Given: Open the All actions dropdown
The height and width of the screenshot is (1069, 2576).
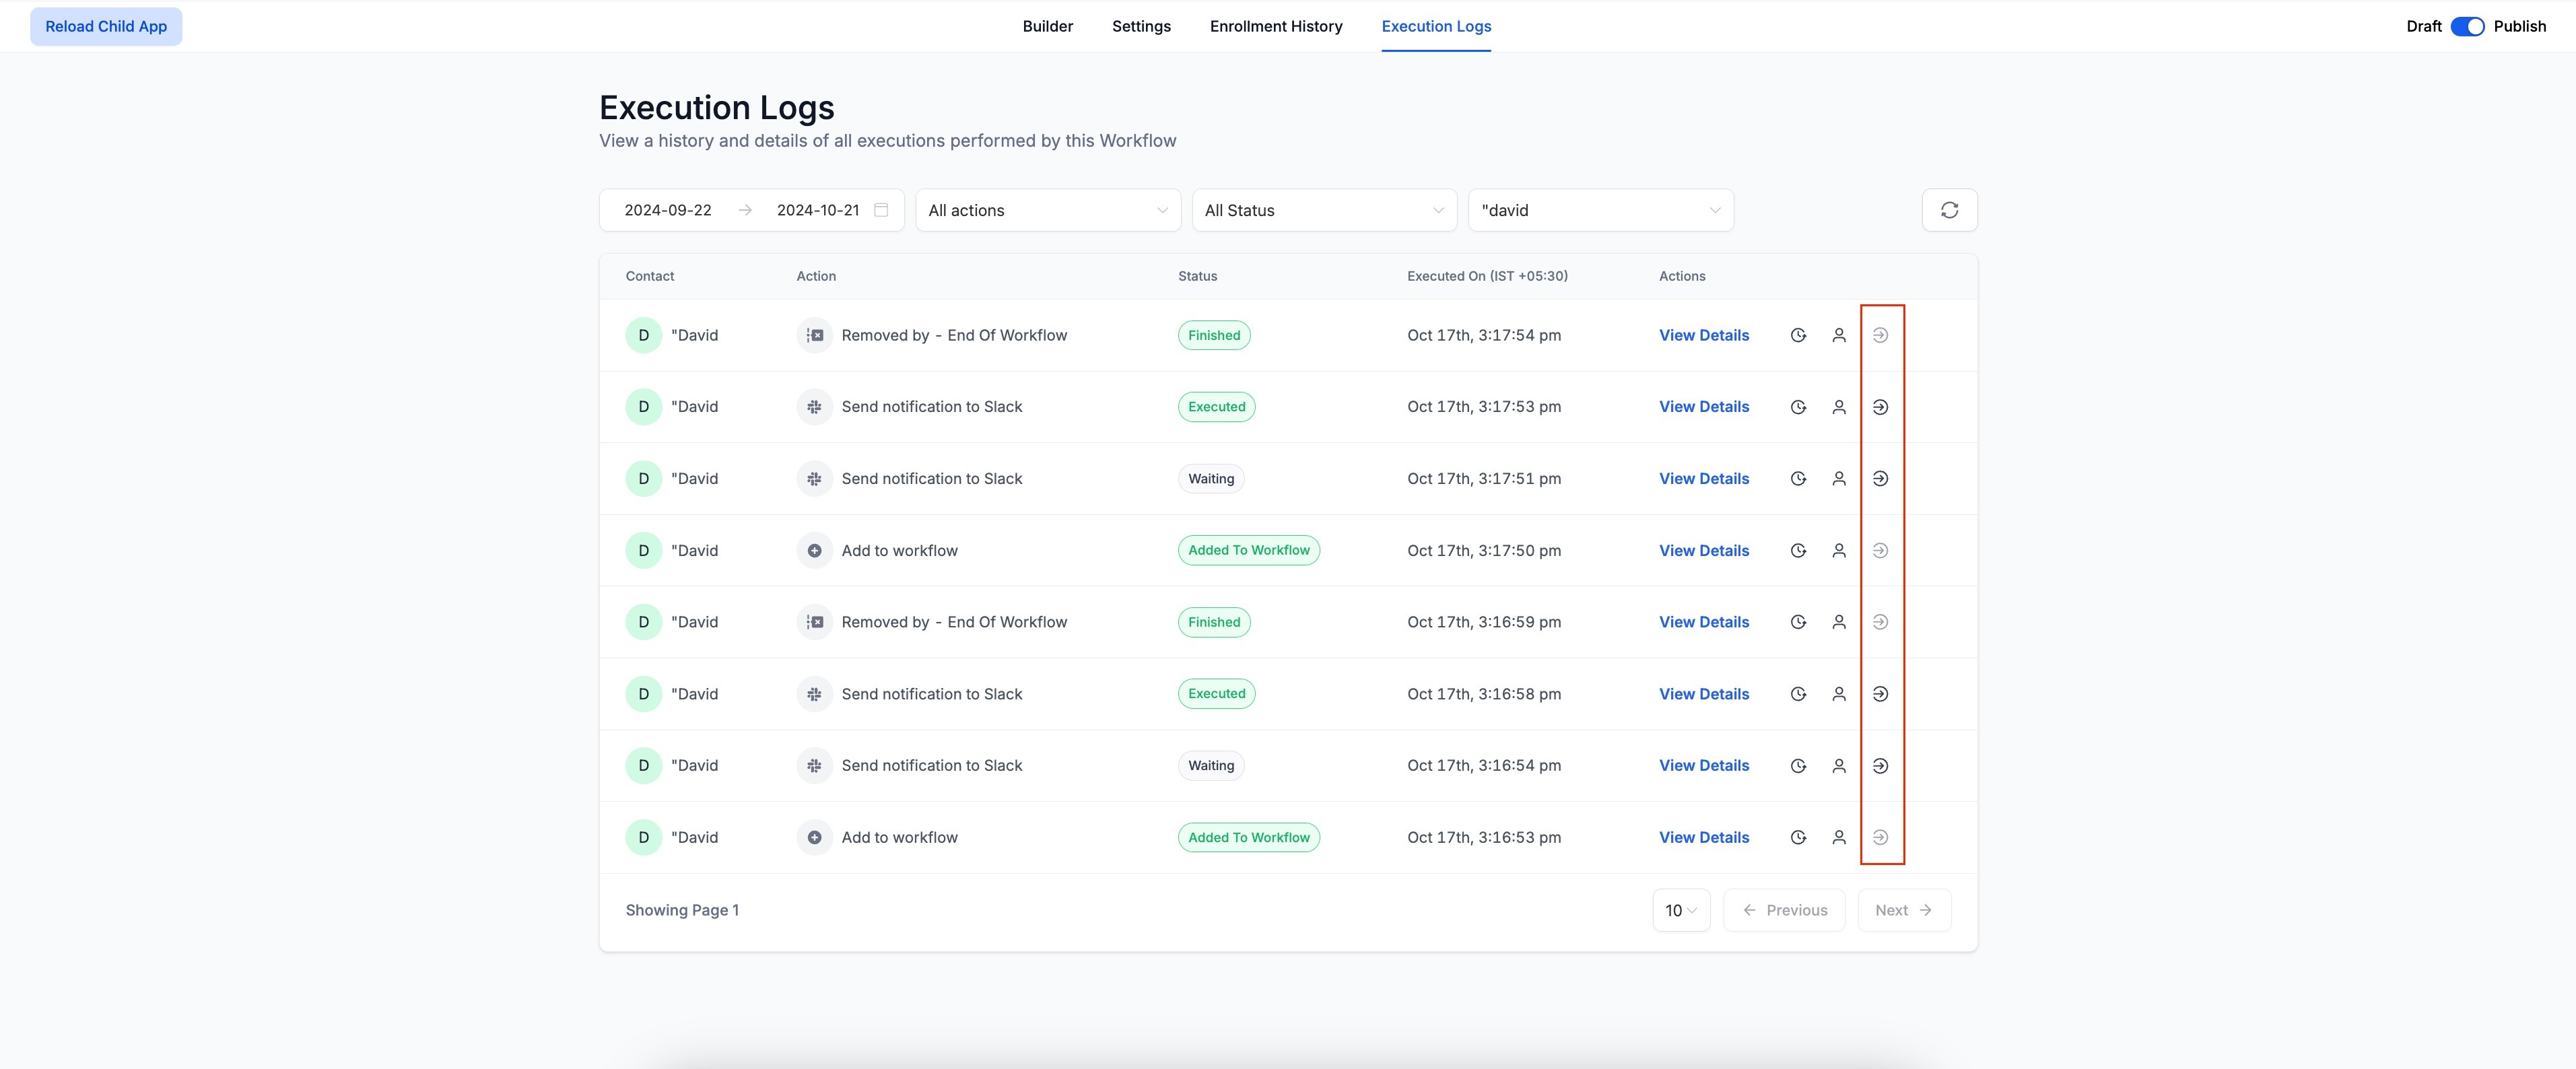Looking at the screenshot, I should (x=1047, y=210).
